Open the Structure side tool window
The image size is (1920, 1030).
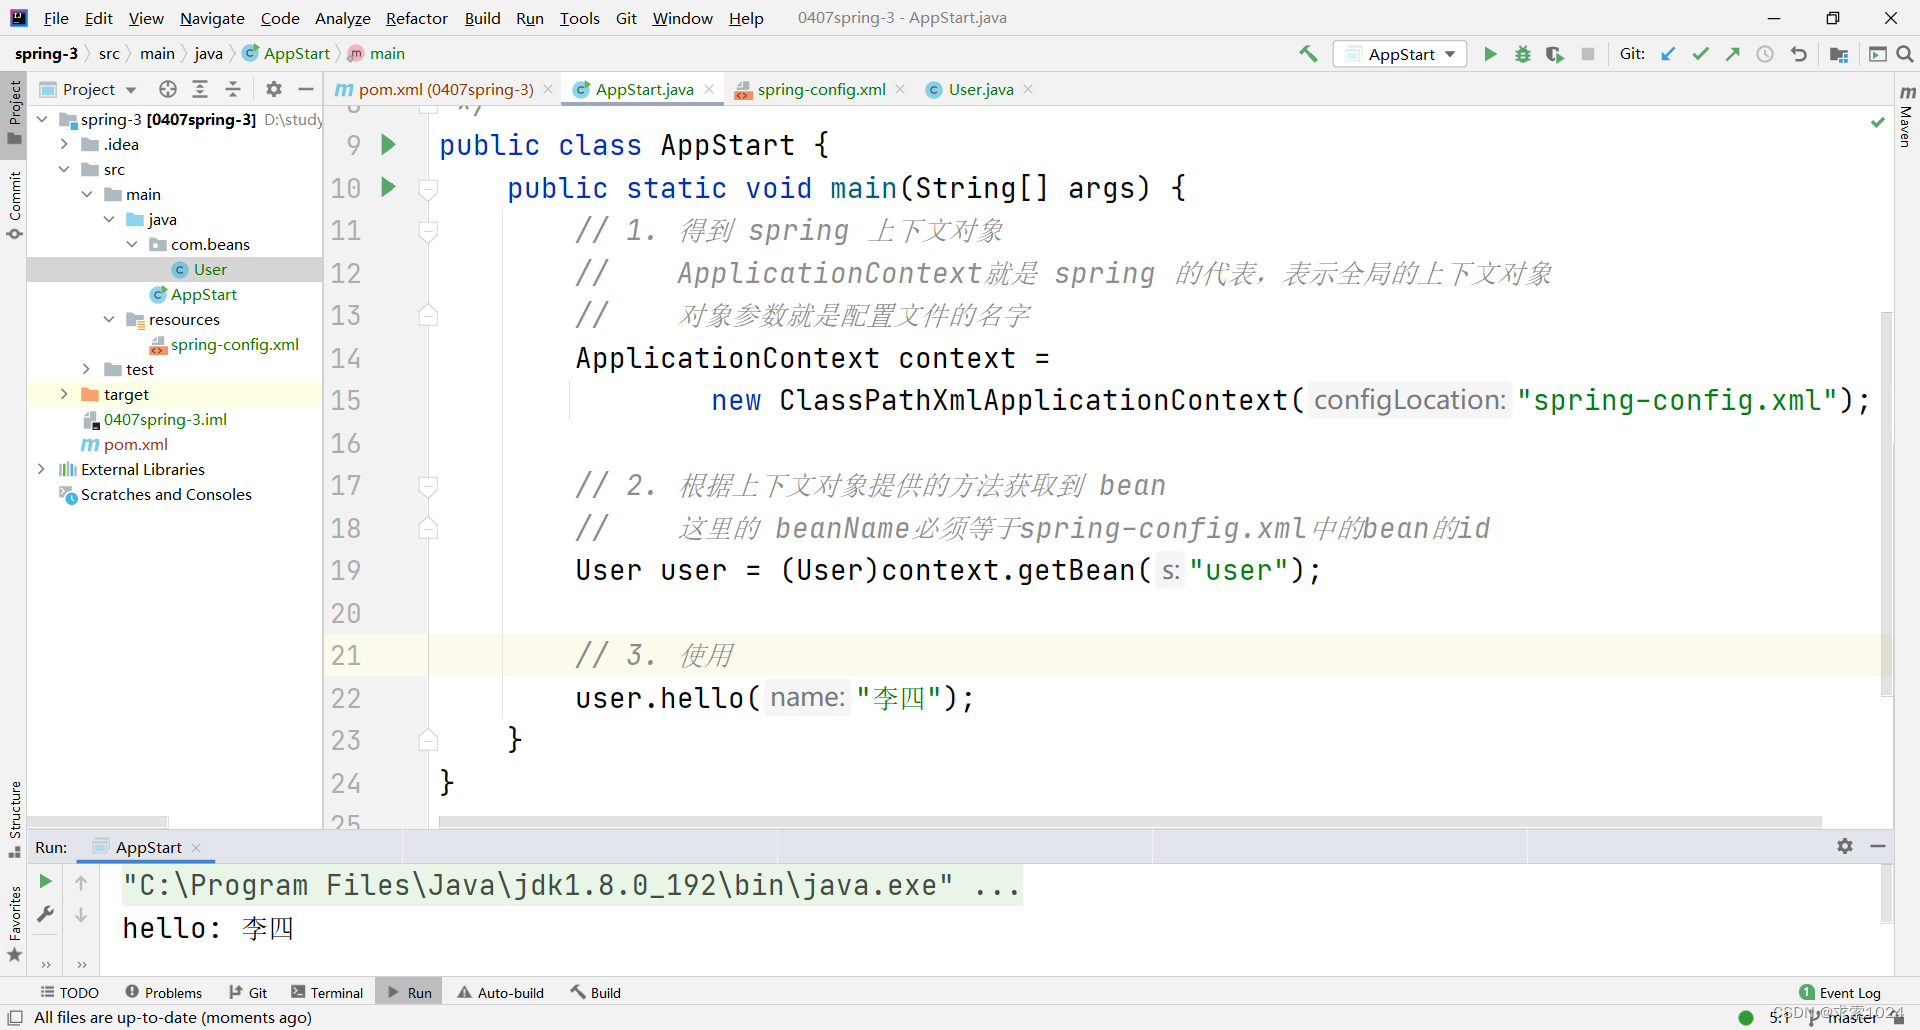[x=14, y=819]
